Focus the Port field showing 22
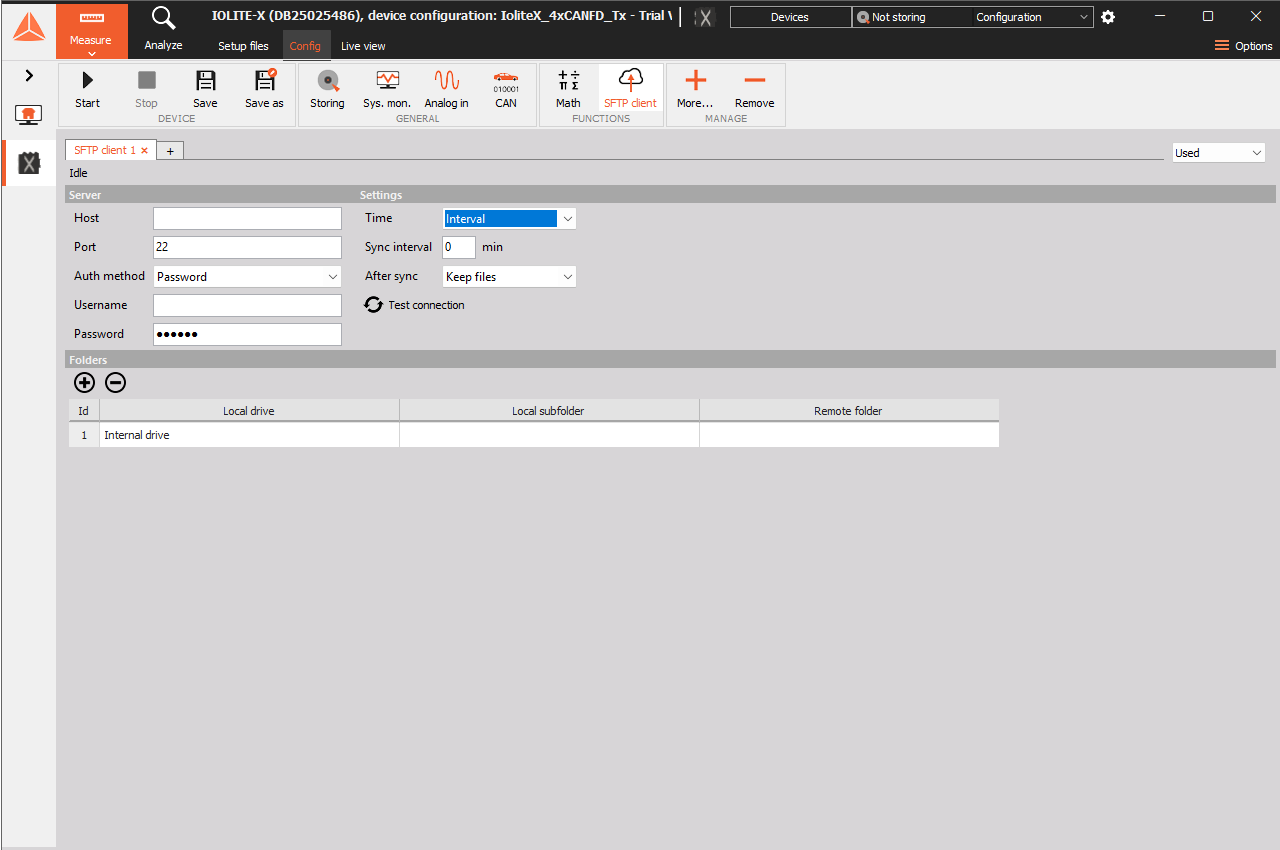Screen dimensions: 1280x850 tap(248, 248)
